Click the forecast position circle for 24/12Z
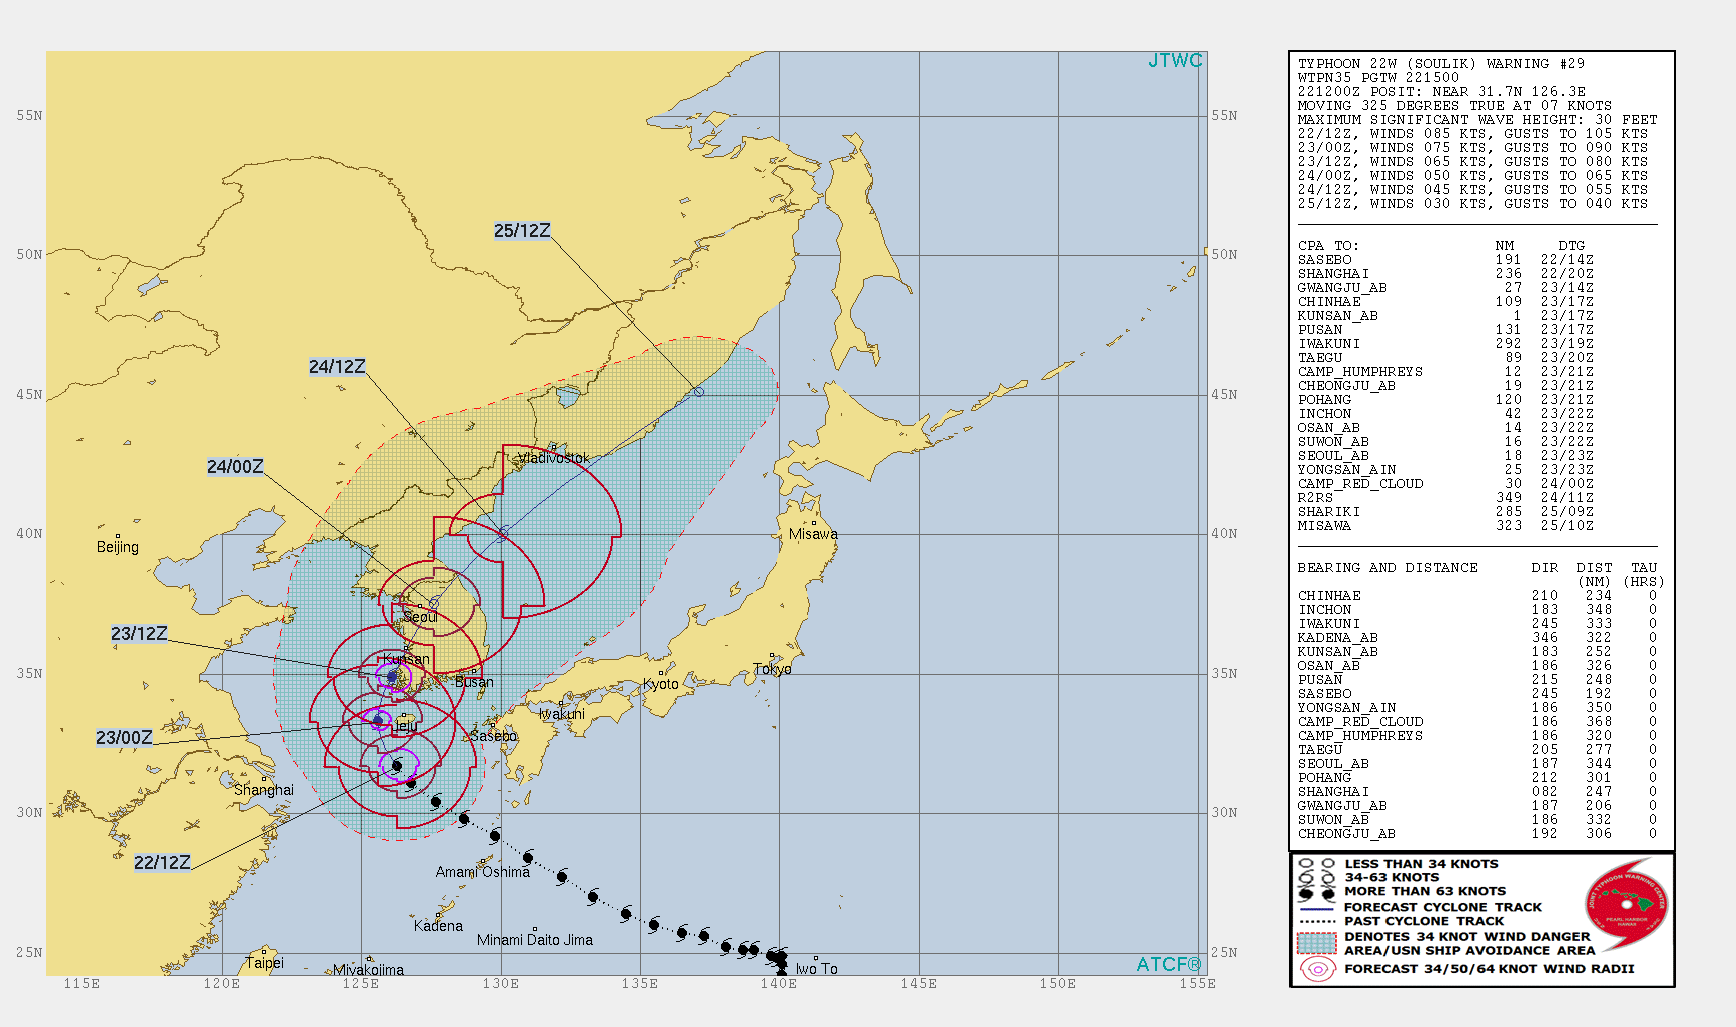This screenshot has width=1736, height=1027. (x=503, y=532)
